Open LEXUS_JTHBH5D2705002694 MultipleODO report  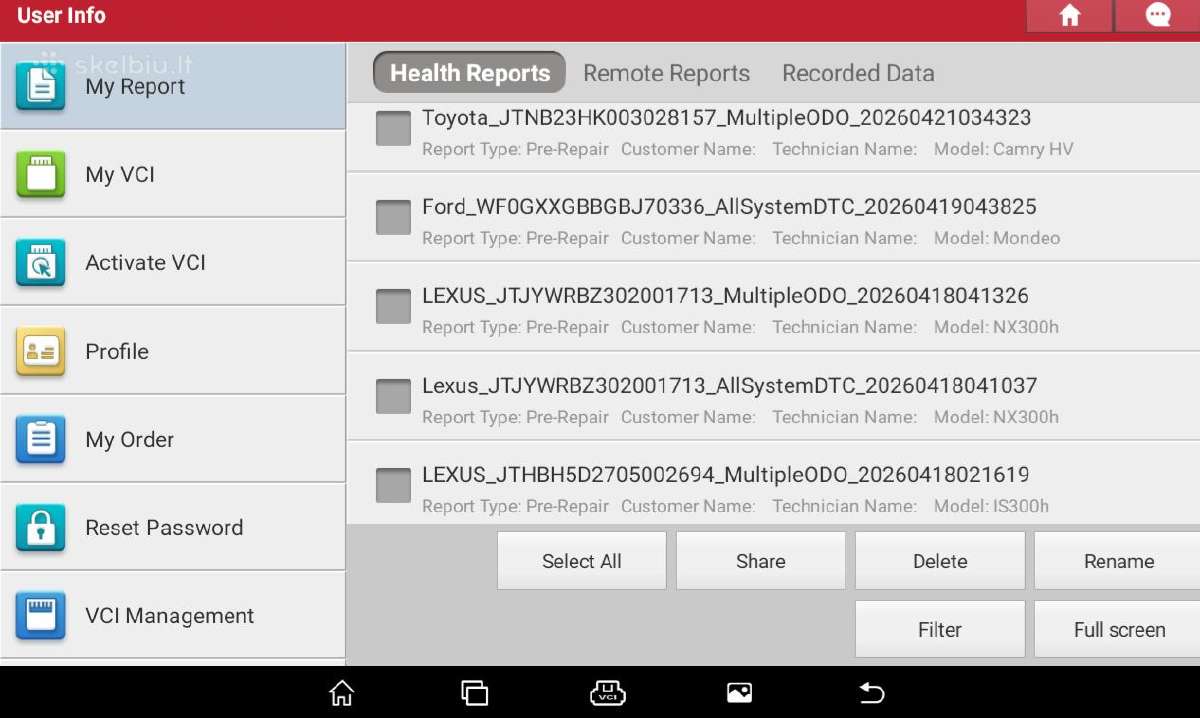(x=773, y=482)
